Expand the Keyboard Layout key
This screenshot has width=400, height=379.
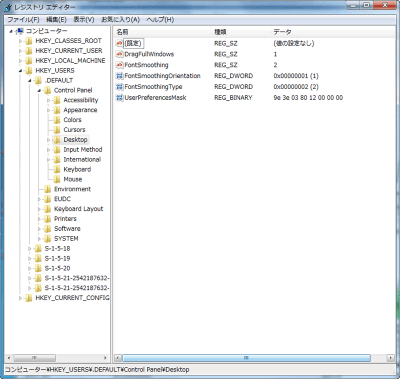tap(39, 209)
